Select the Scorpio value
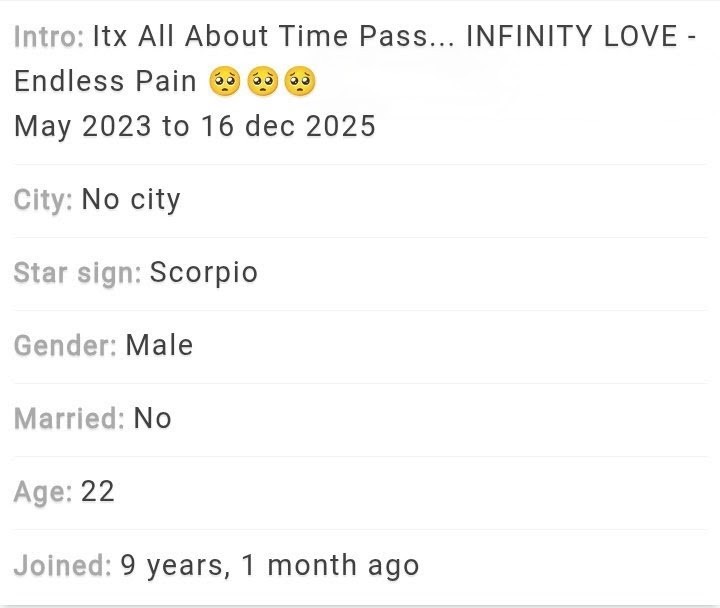This screenshot has width=720, height=608. tap(204, 273)
